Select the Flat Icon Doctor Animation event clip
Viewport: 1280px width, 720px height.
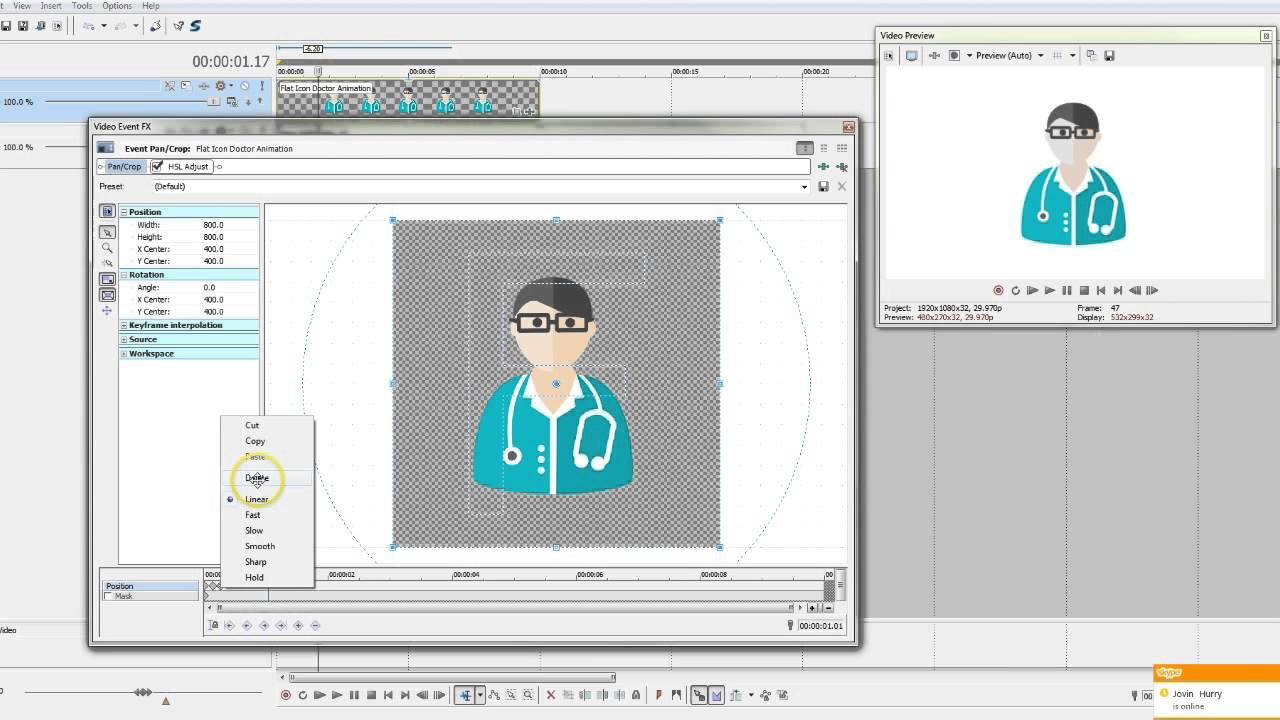tap(407, 99)
